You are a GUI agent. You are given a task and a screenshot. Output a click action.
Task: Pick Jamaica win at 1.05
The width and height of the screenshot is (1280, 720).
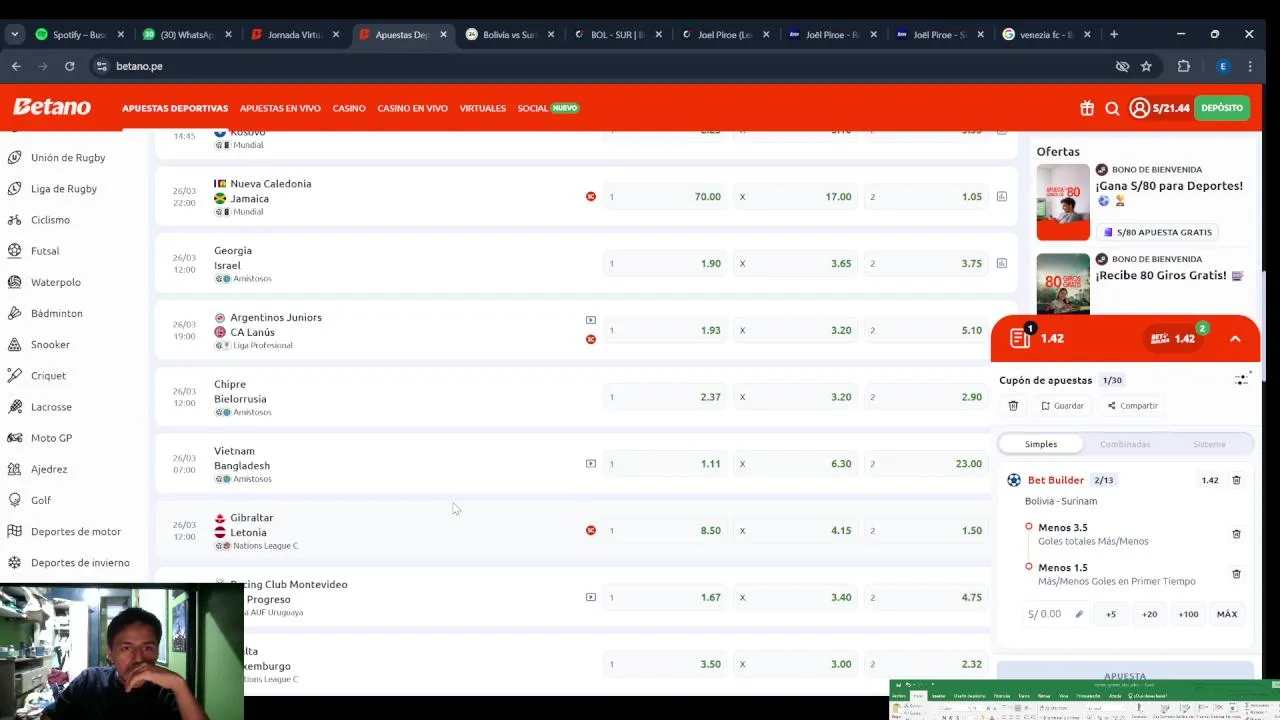(x=925, y=197)
